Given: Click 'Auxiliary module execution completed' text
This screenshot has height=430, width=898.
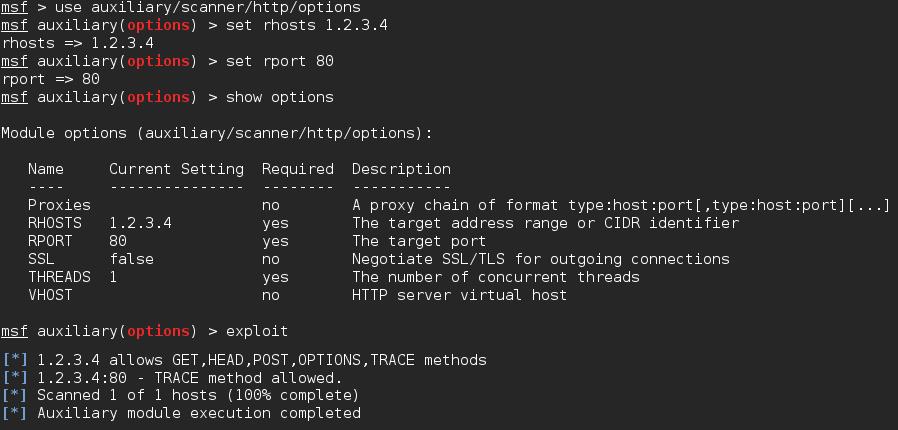Looking at the screenshot, I should point(199,413).
